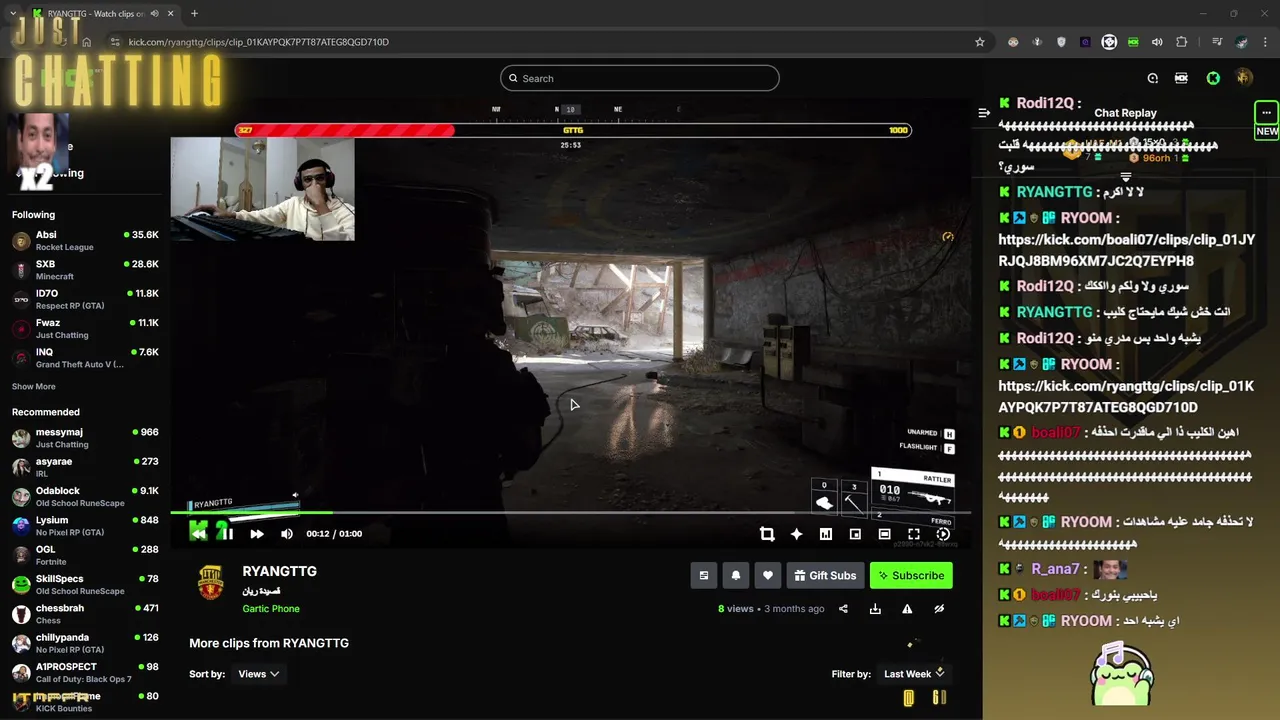Rewind the clip with the back button
The height and width of the screenshot is (720, 1280).
click(199, 533)
